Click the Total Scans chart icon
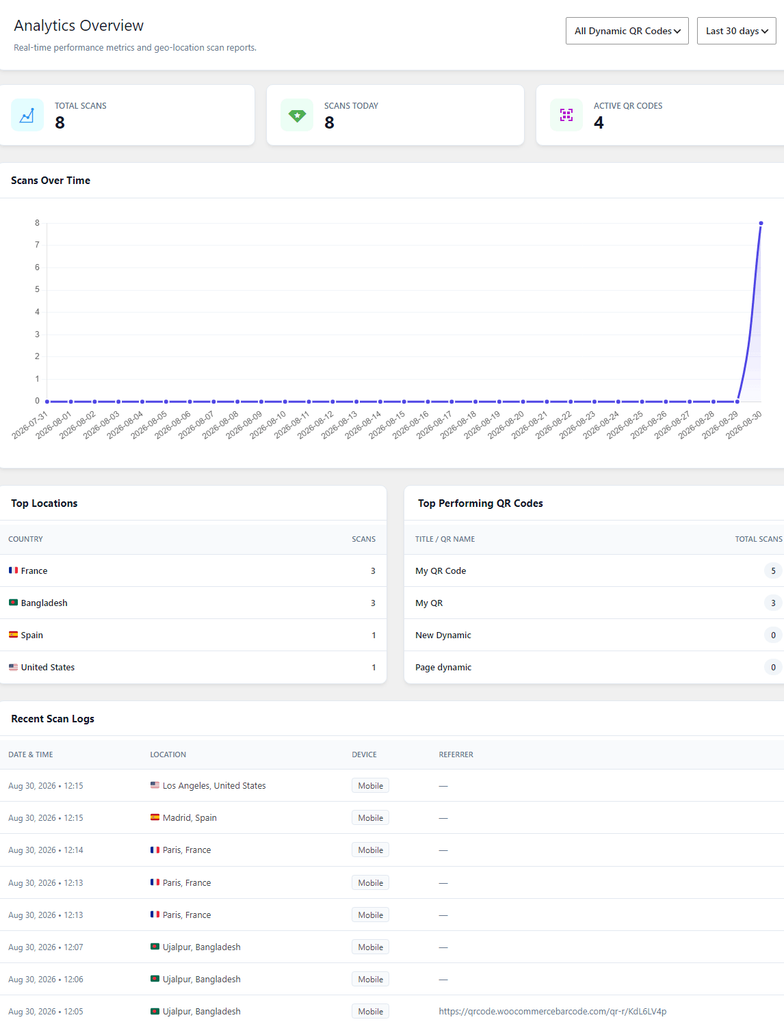This screenshot has height=1024, width=784. pos(27,116)
